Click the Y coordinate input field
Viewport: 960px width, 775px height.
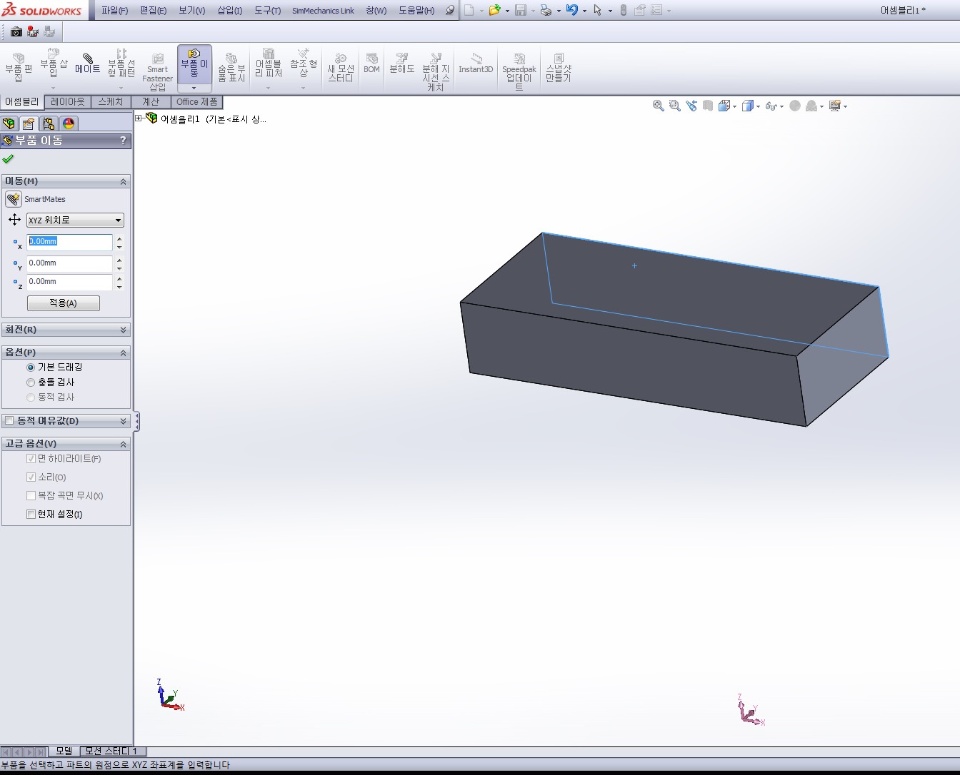(x=69, y=263)
